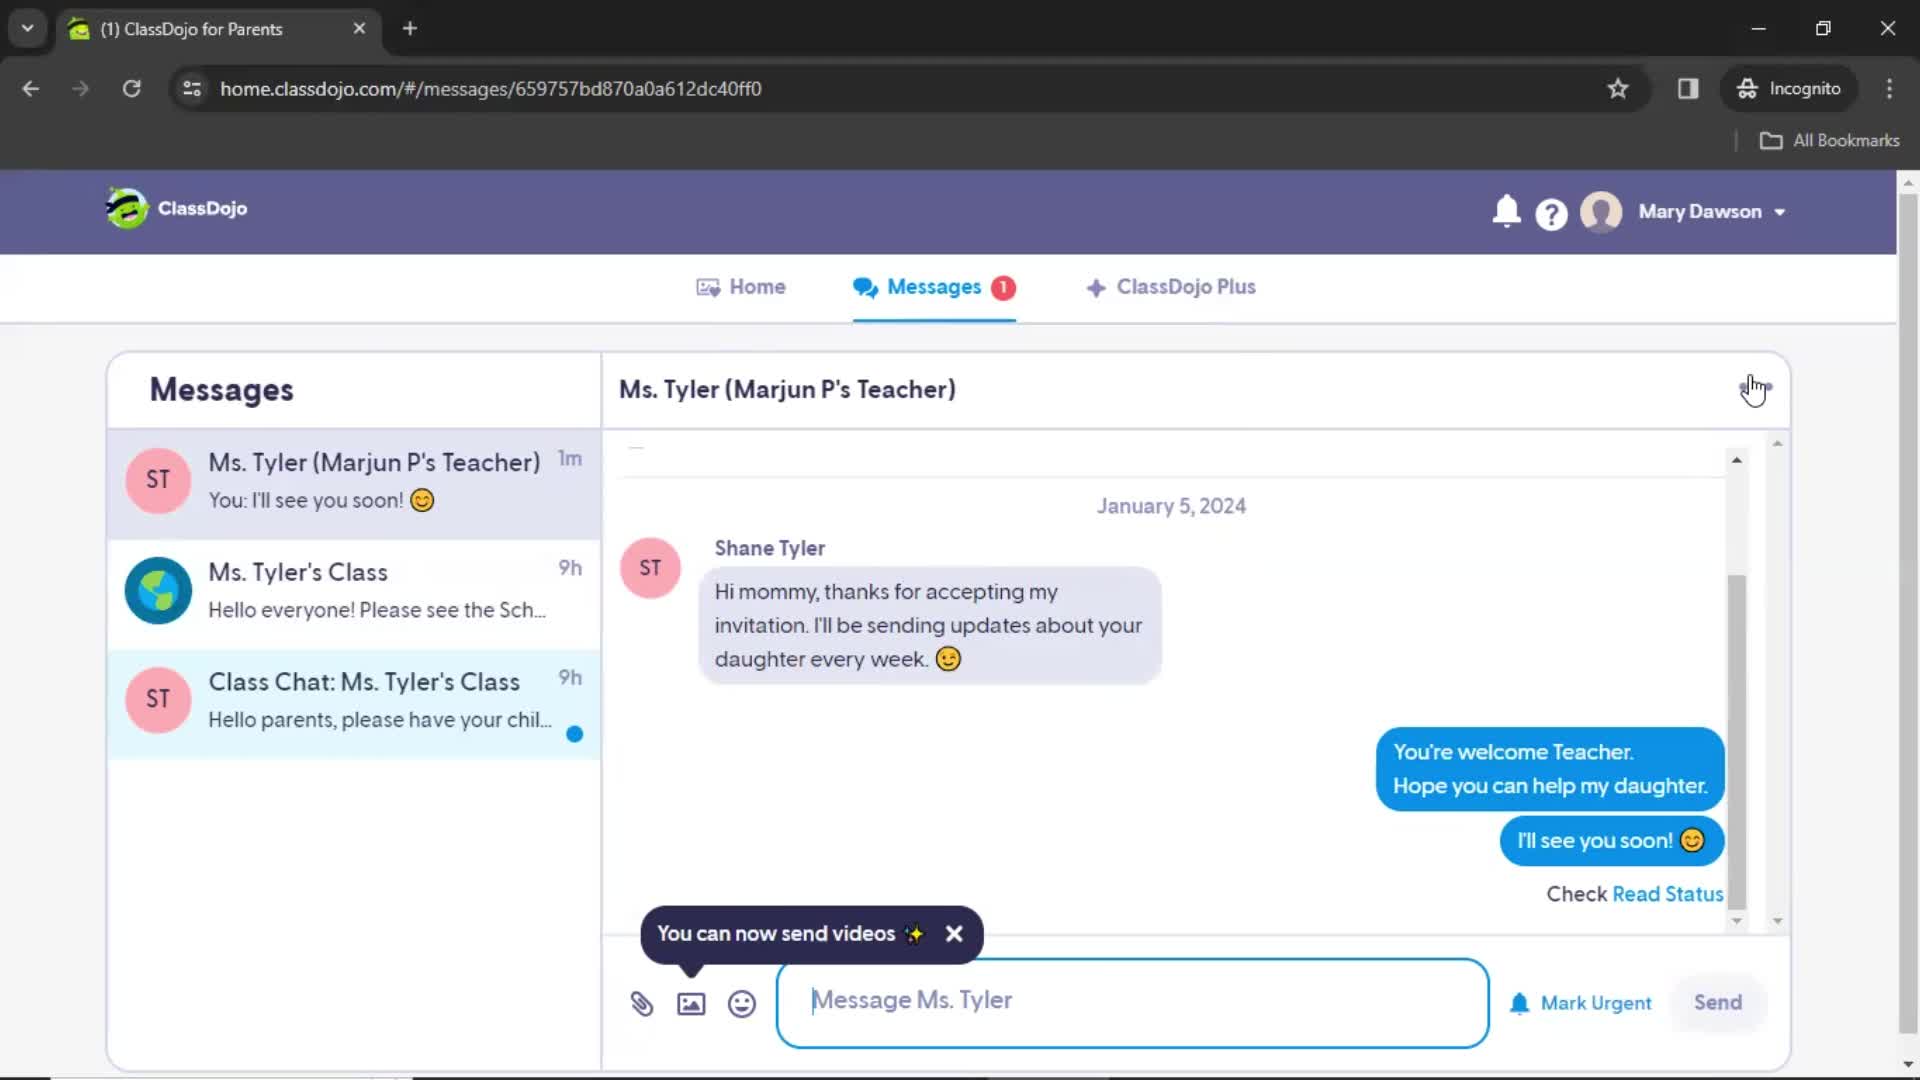Open a new browser tab
Image resolution: width=1920 pixels, height=1080 pixels.
pyautogui.click(x=409, y=29)
